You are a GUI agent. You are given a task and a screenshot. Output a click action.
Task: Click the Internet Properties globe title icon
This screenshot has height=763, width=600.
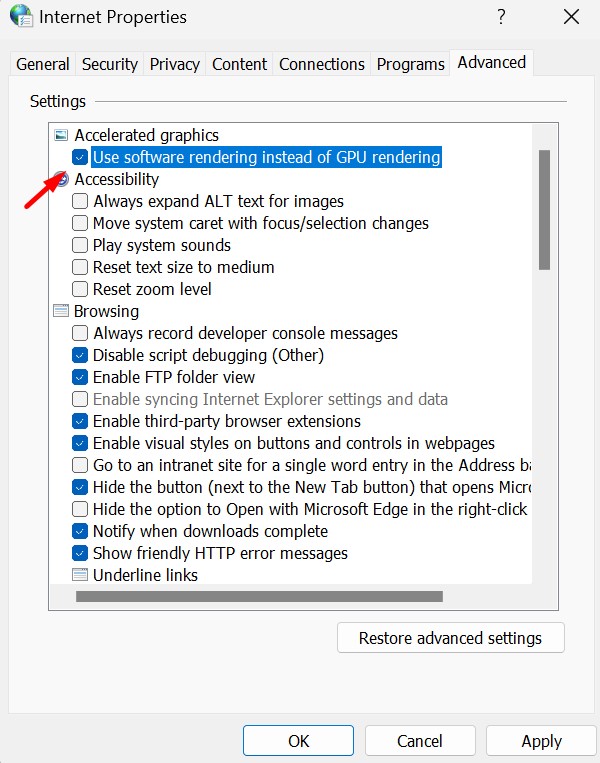(20, 17)
